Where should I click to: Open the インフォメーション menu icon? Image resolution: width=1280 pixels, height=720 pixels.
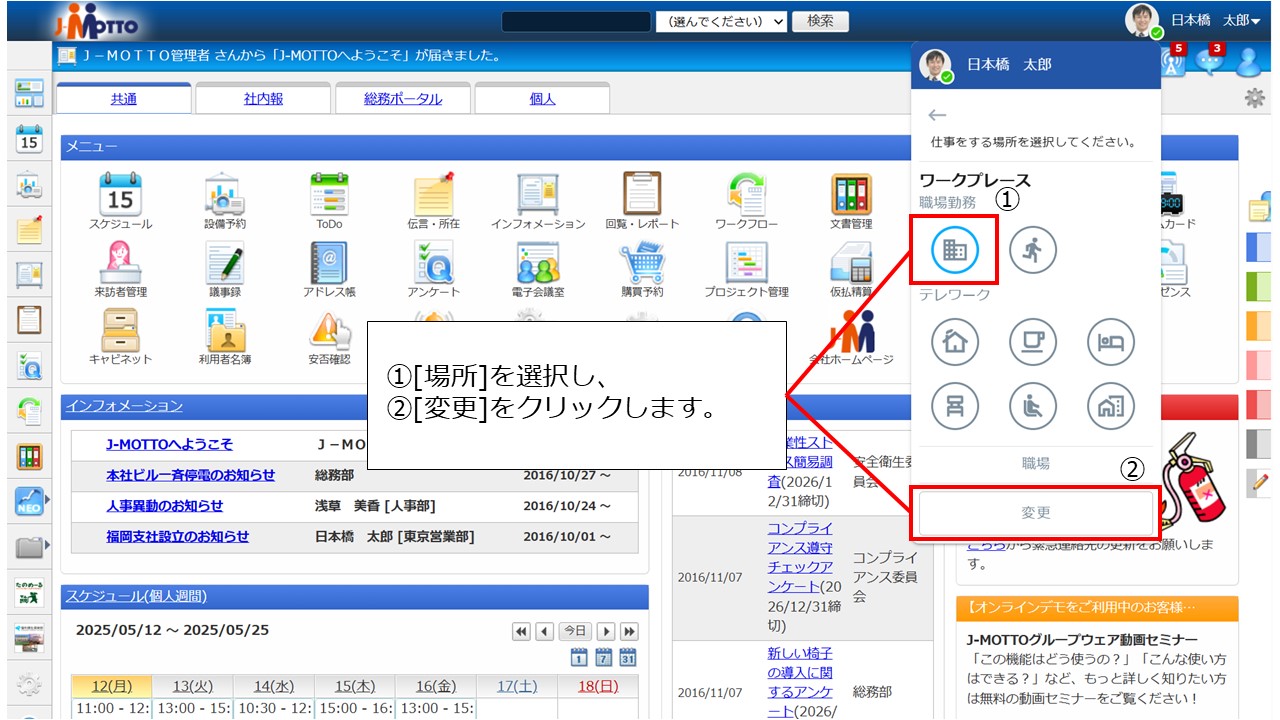coord(538,194)
